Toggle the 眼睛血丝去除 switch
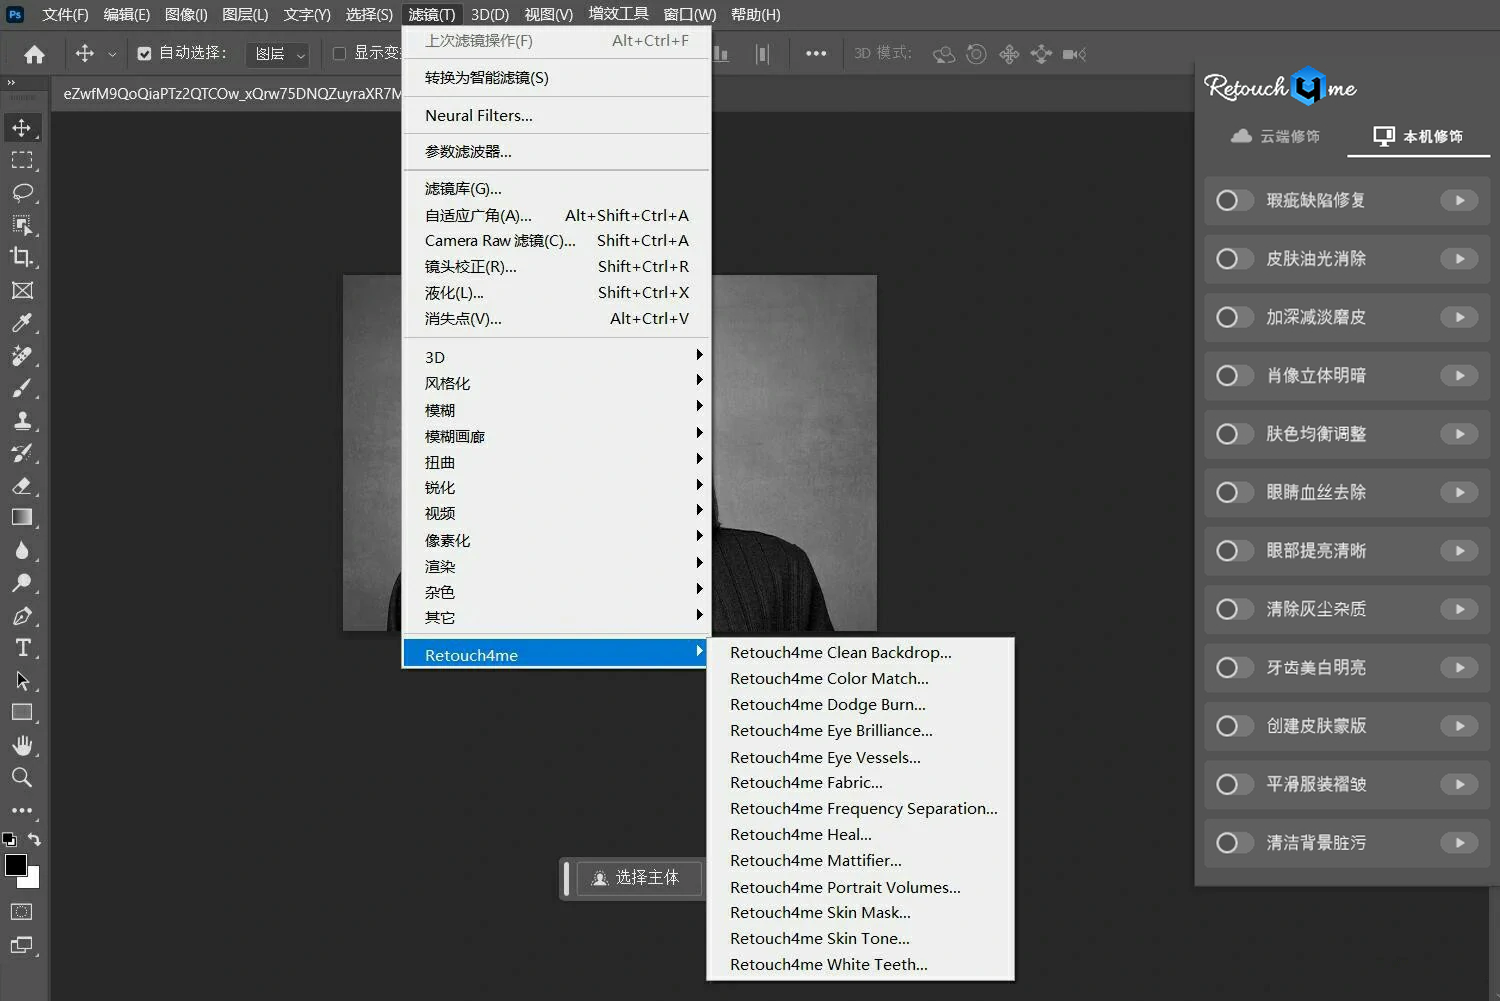 coord(1233,492)
